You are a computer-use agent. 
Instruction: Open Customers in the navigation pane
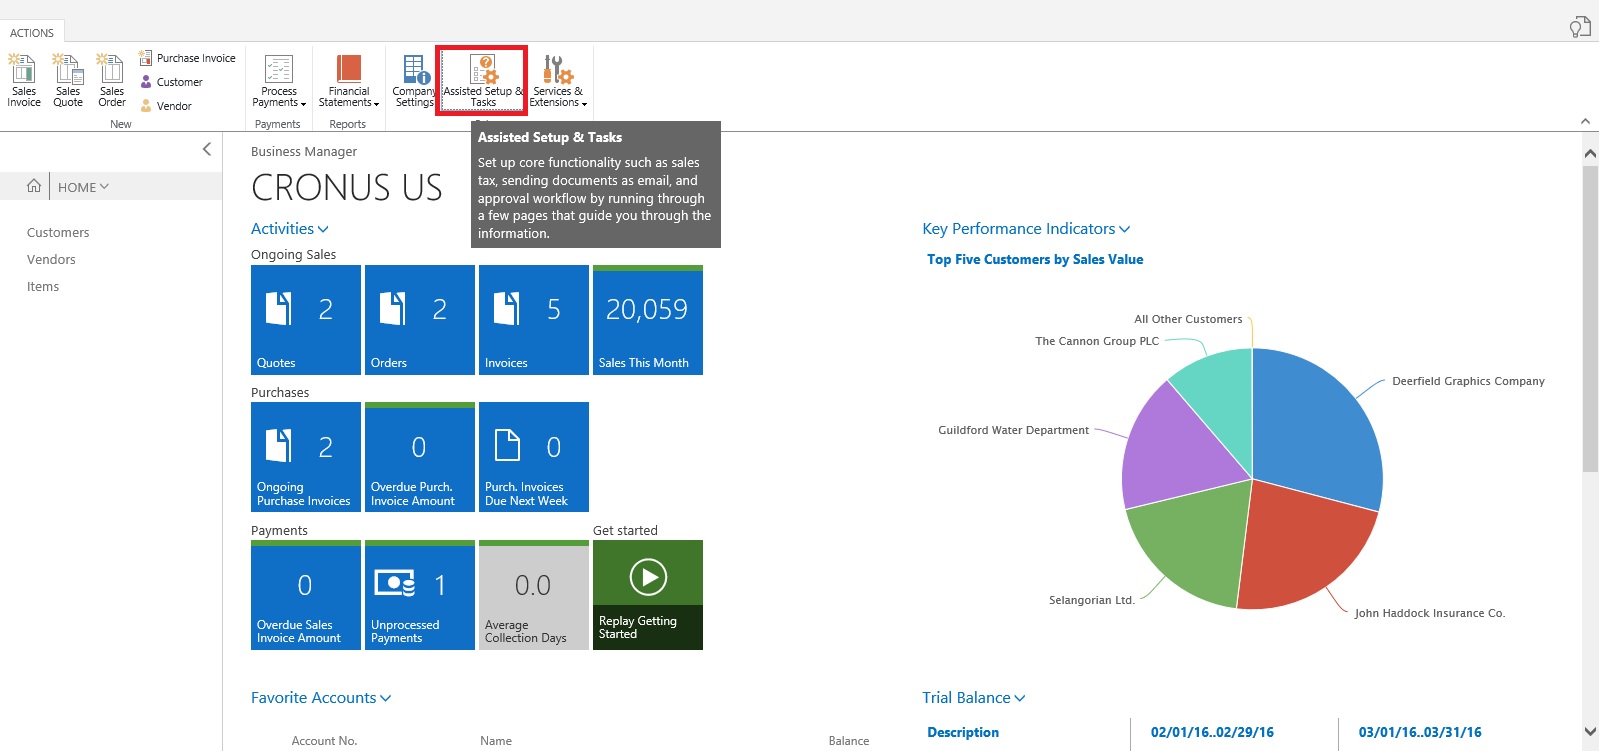click(x=58, y=233)
